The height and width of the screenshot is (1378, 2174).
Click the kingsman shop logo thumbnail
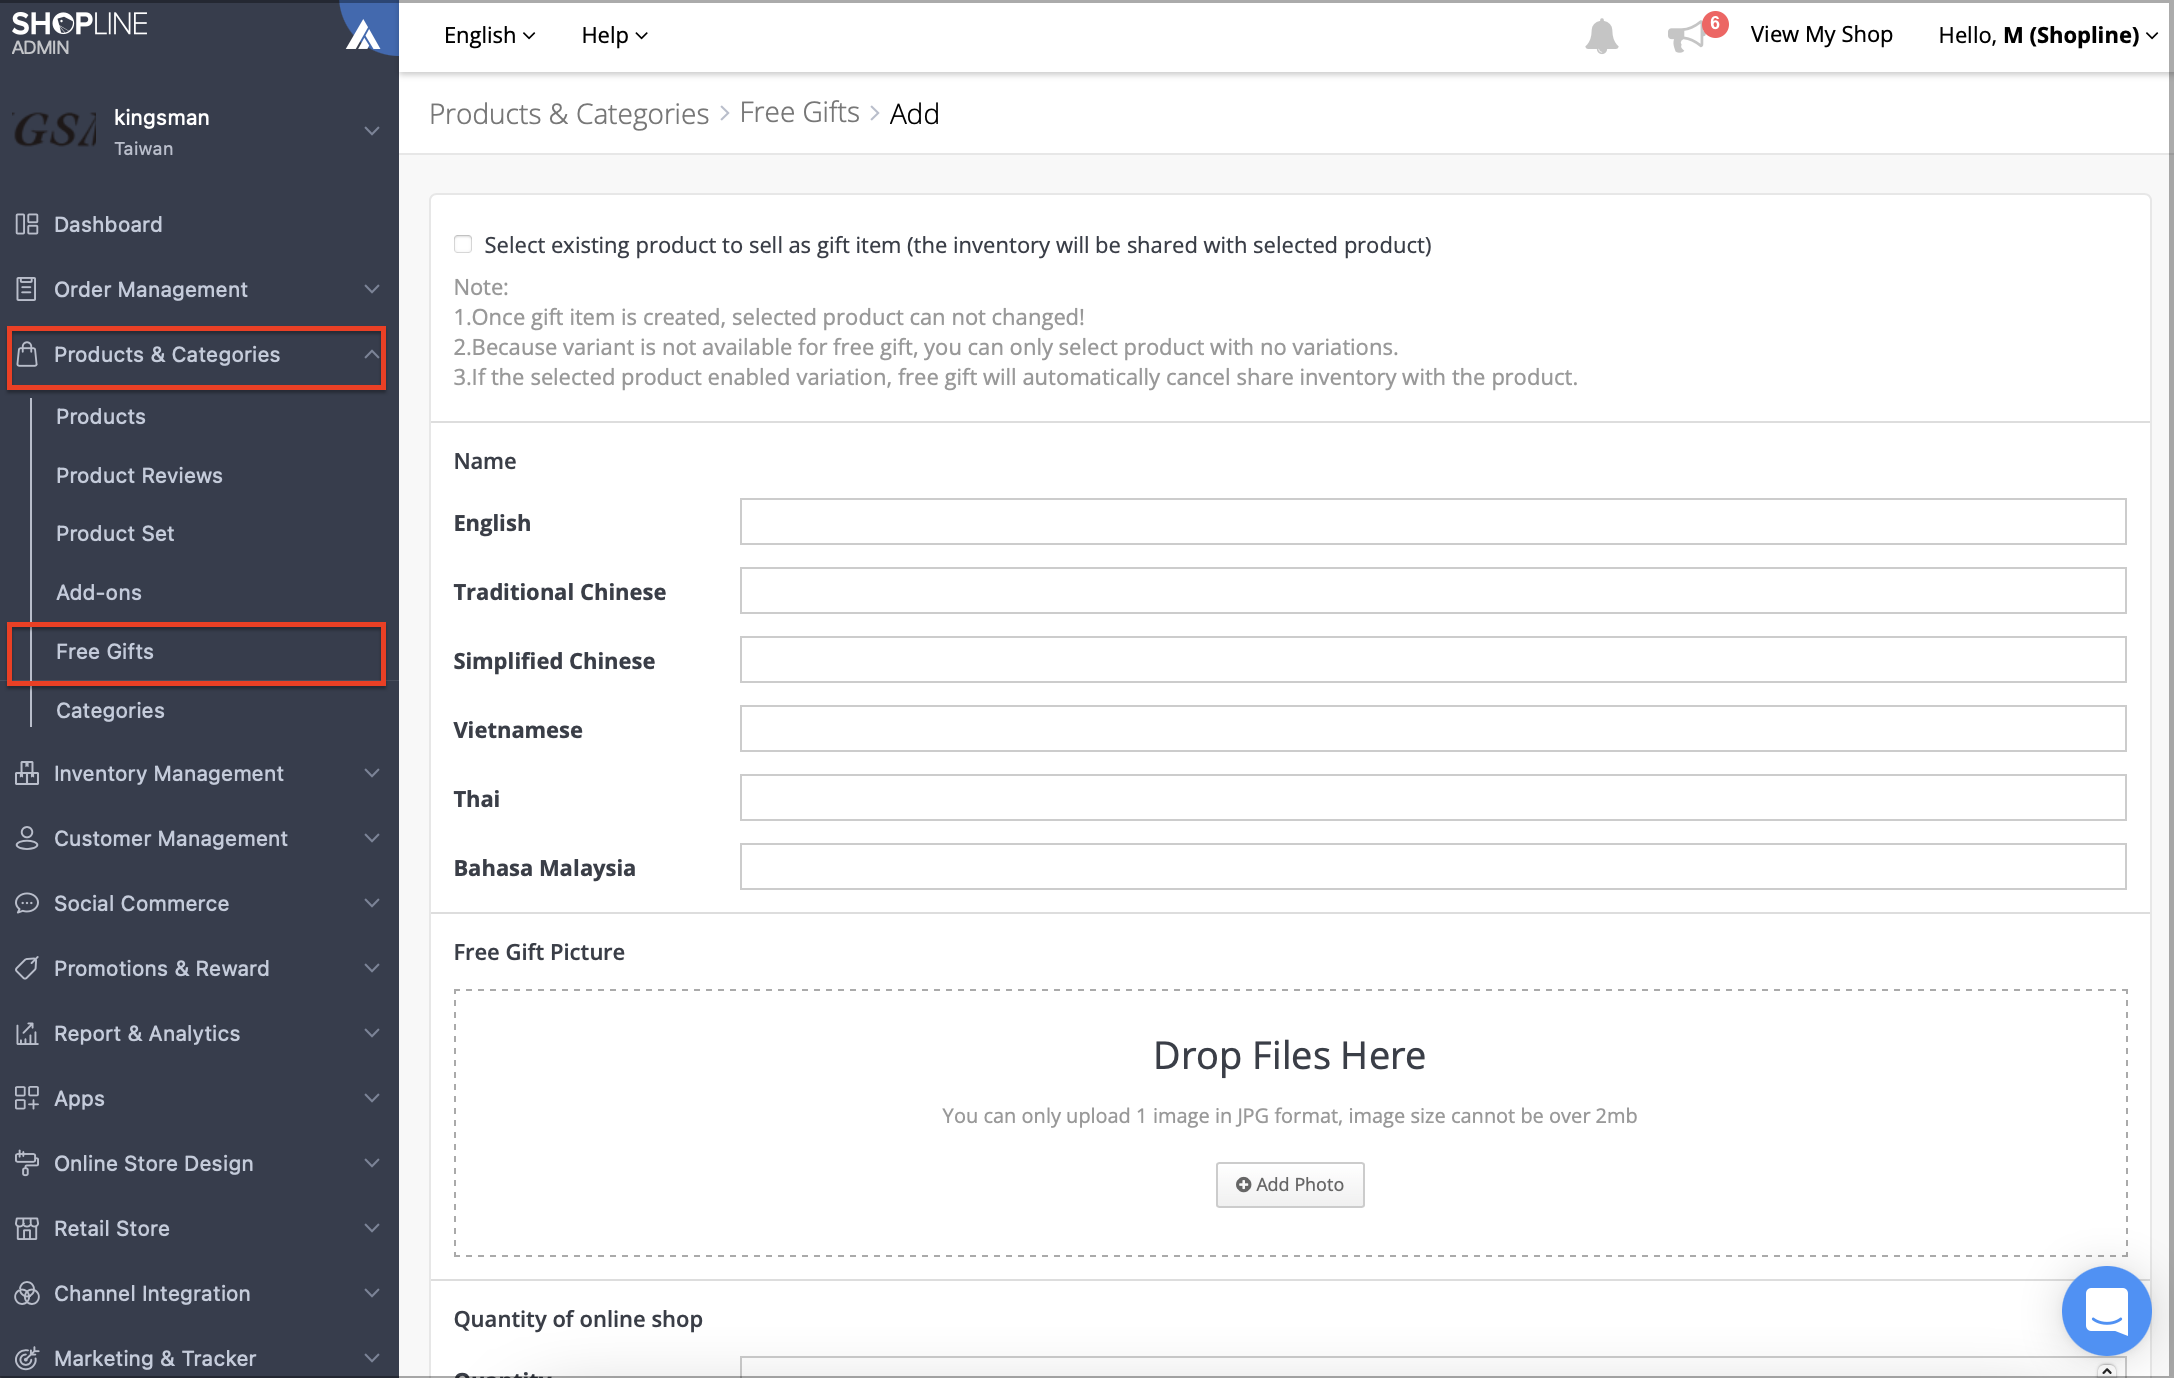pos(55,131)
